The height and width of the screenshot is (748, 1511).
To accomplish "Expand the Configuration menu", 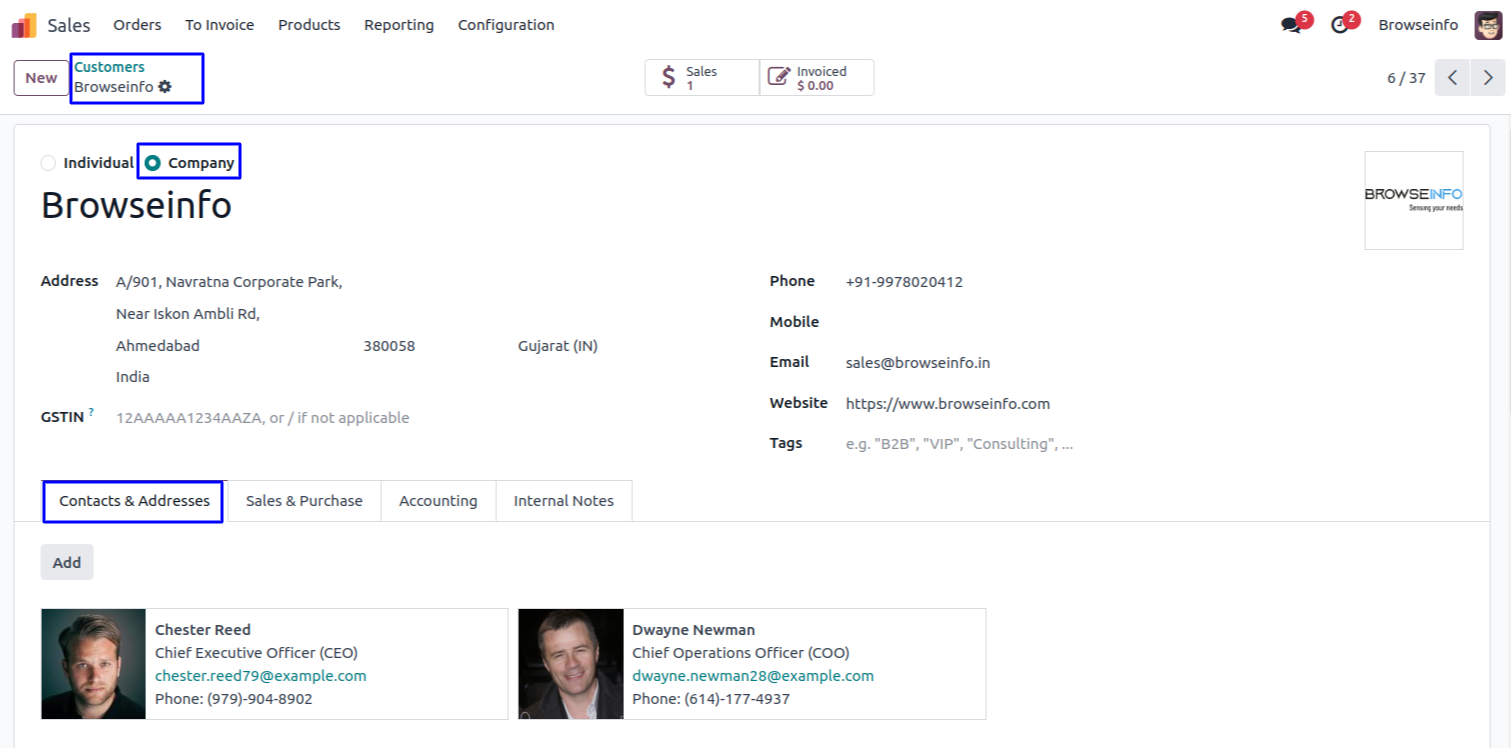I will coord(506,25).
